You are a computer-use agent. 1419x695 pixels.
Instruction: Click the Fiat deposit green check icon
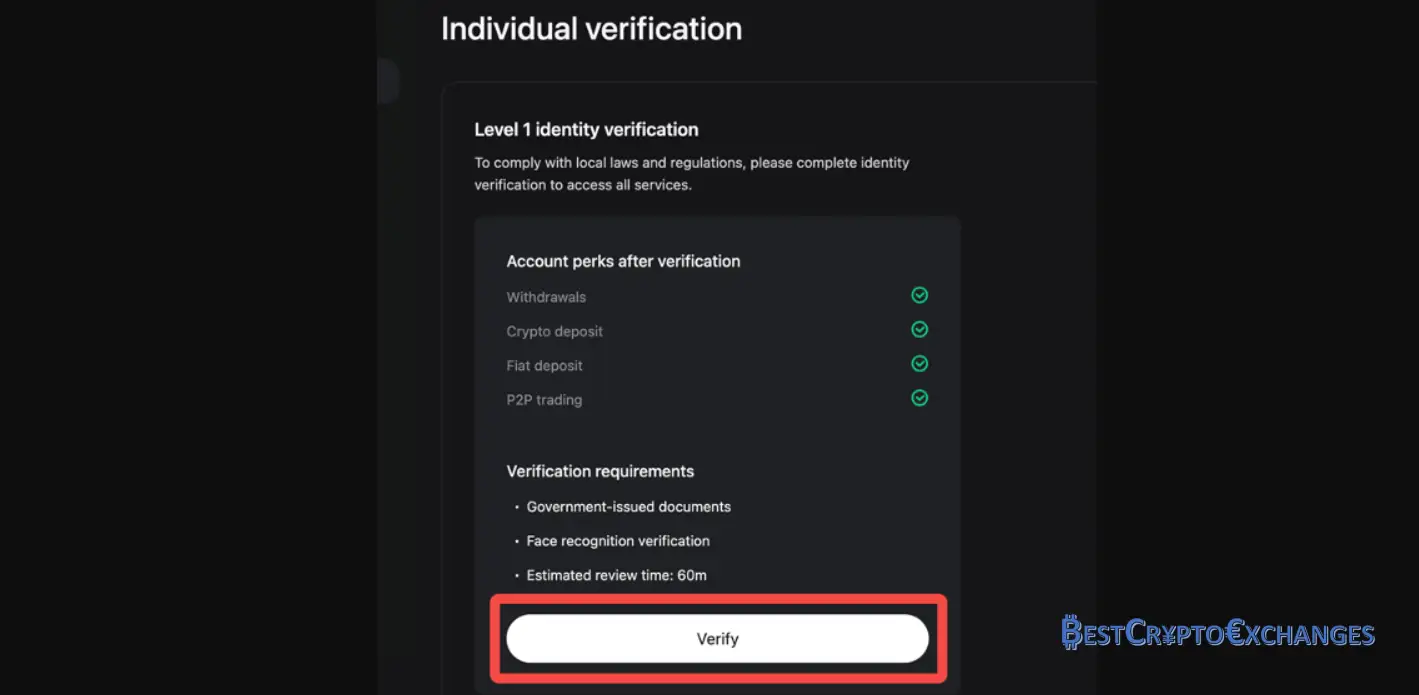point(919,364)
